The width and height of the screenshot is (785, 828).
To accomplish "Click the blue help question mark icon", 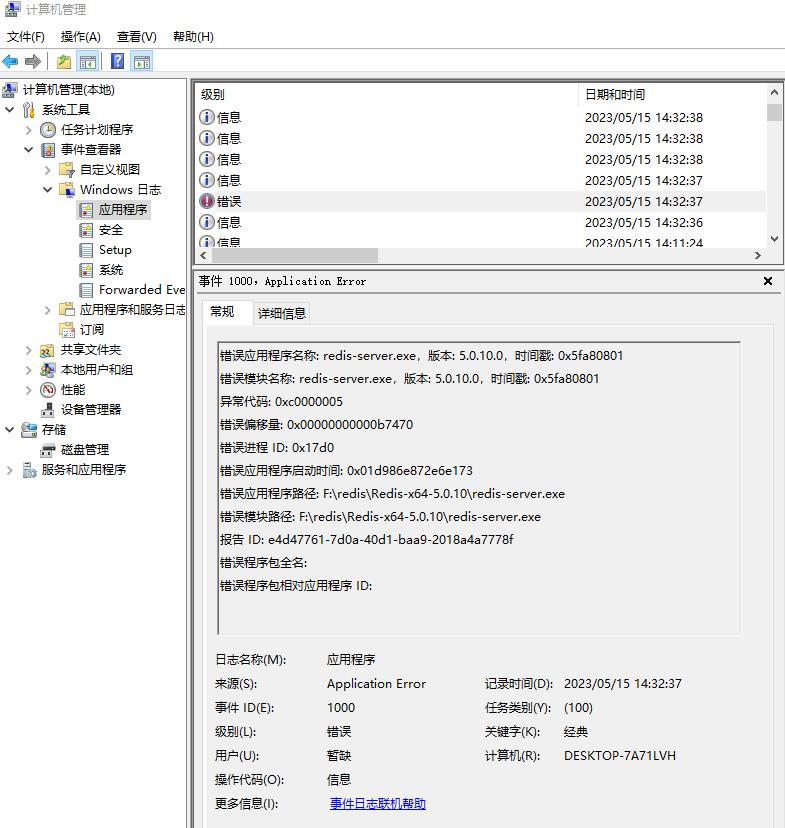I will click(x=118, y=62).
